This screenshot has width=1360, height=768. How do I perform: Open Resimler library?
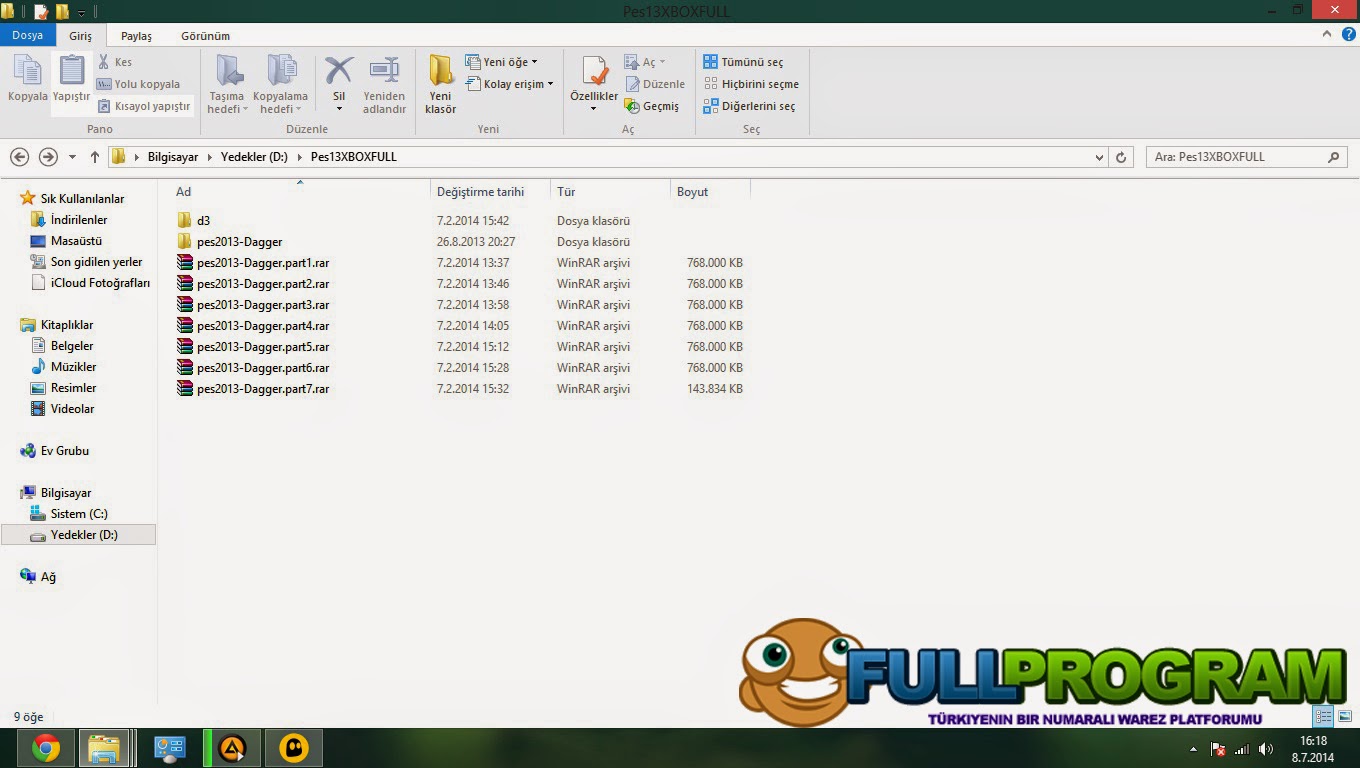[73, 388]
